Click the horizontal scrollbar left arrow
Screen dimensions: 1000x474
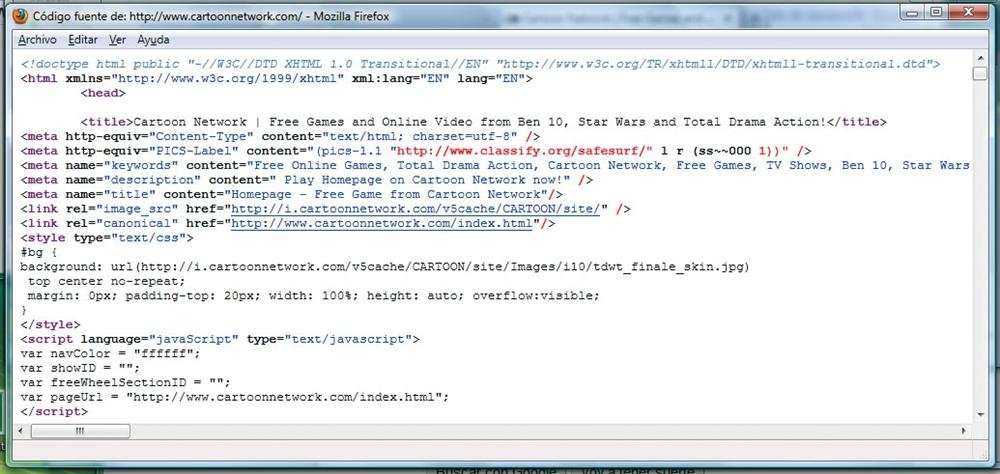[x=22, y=431]
